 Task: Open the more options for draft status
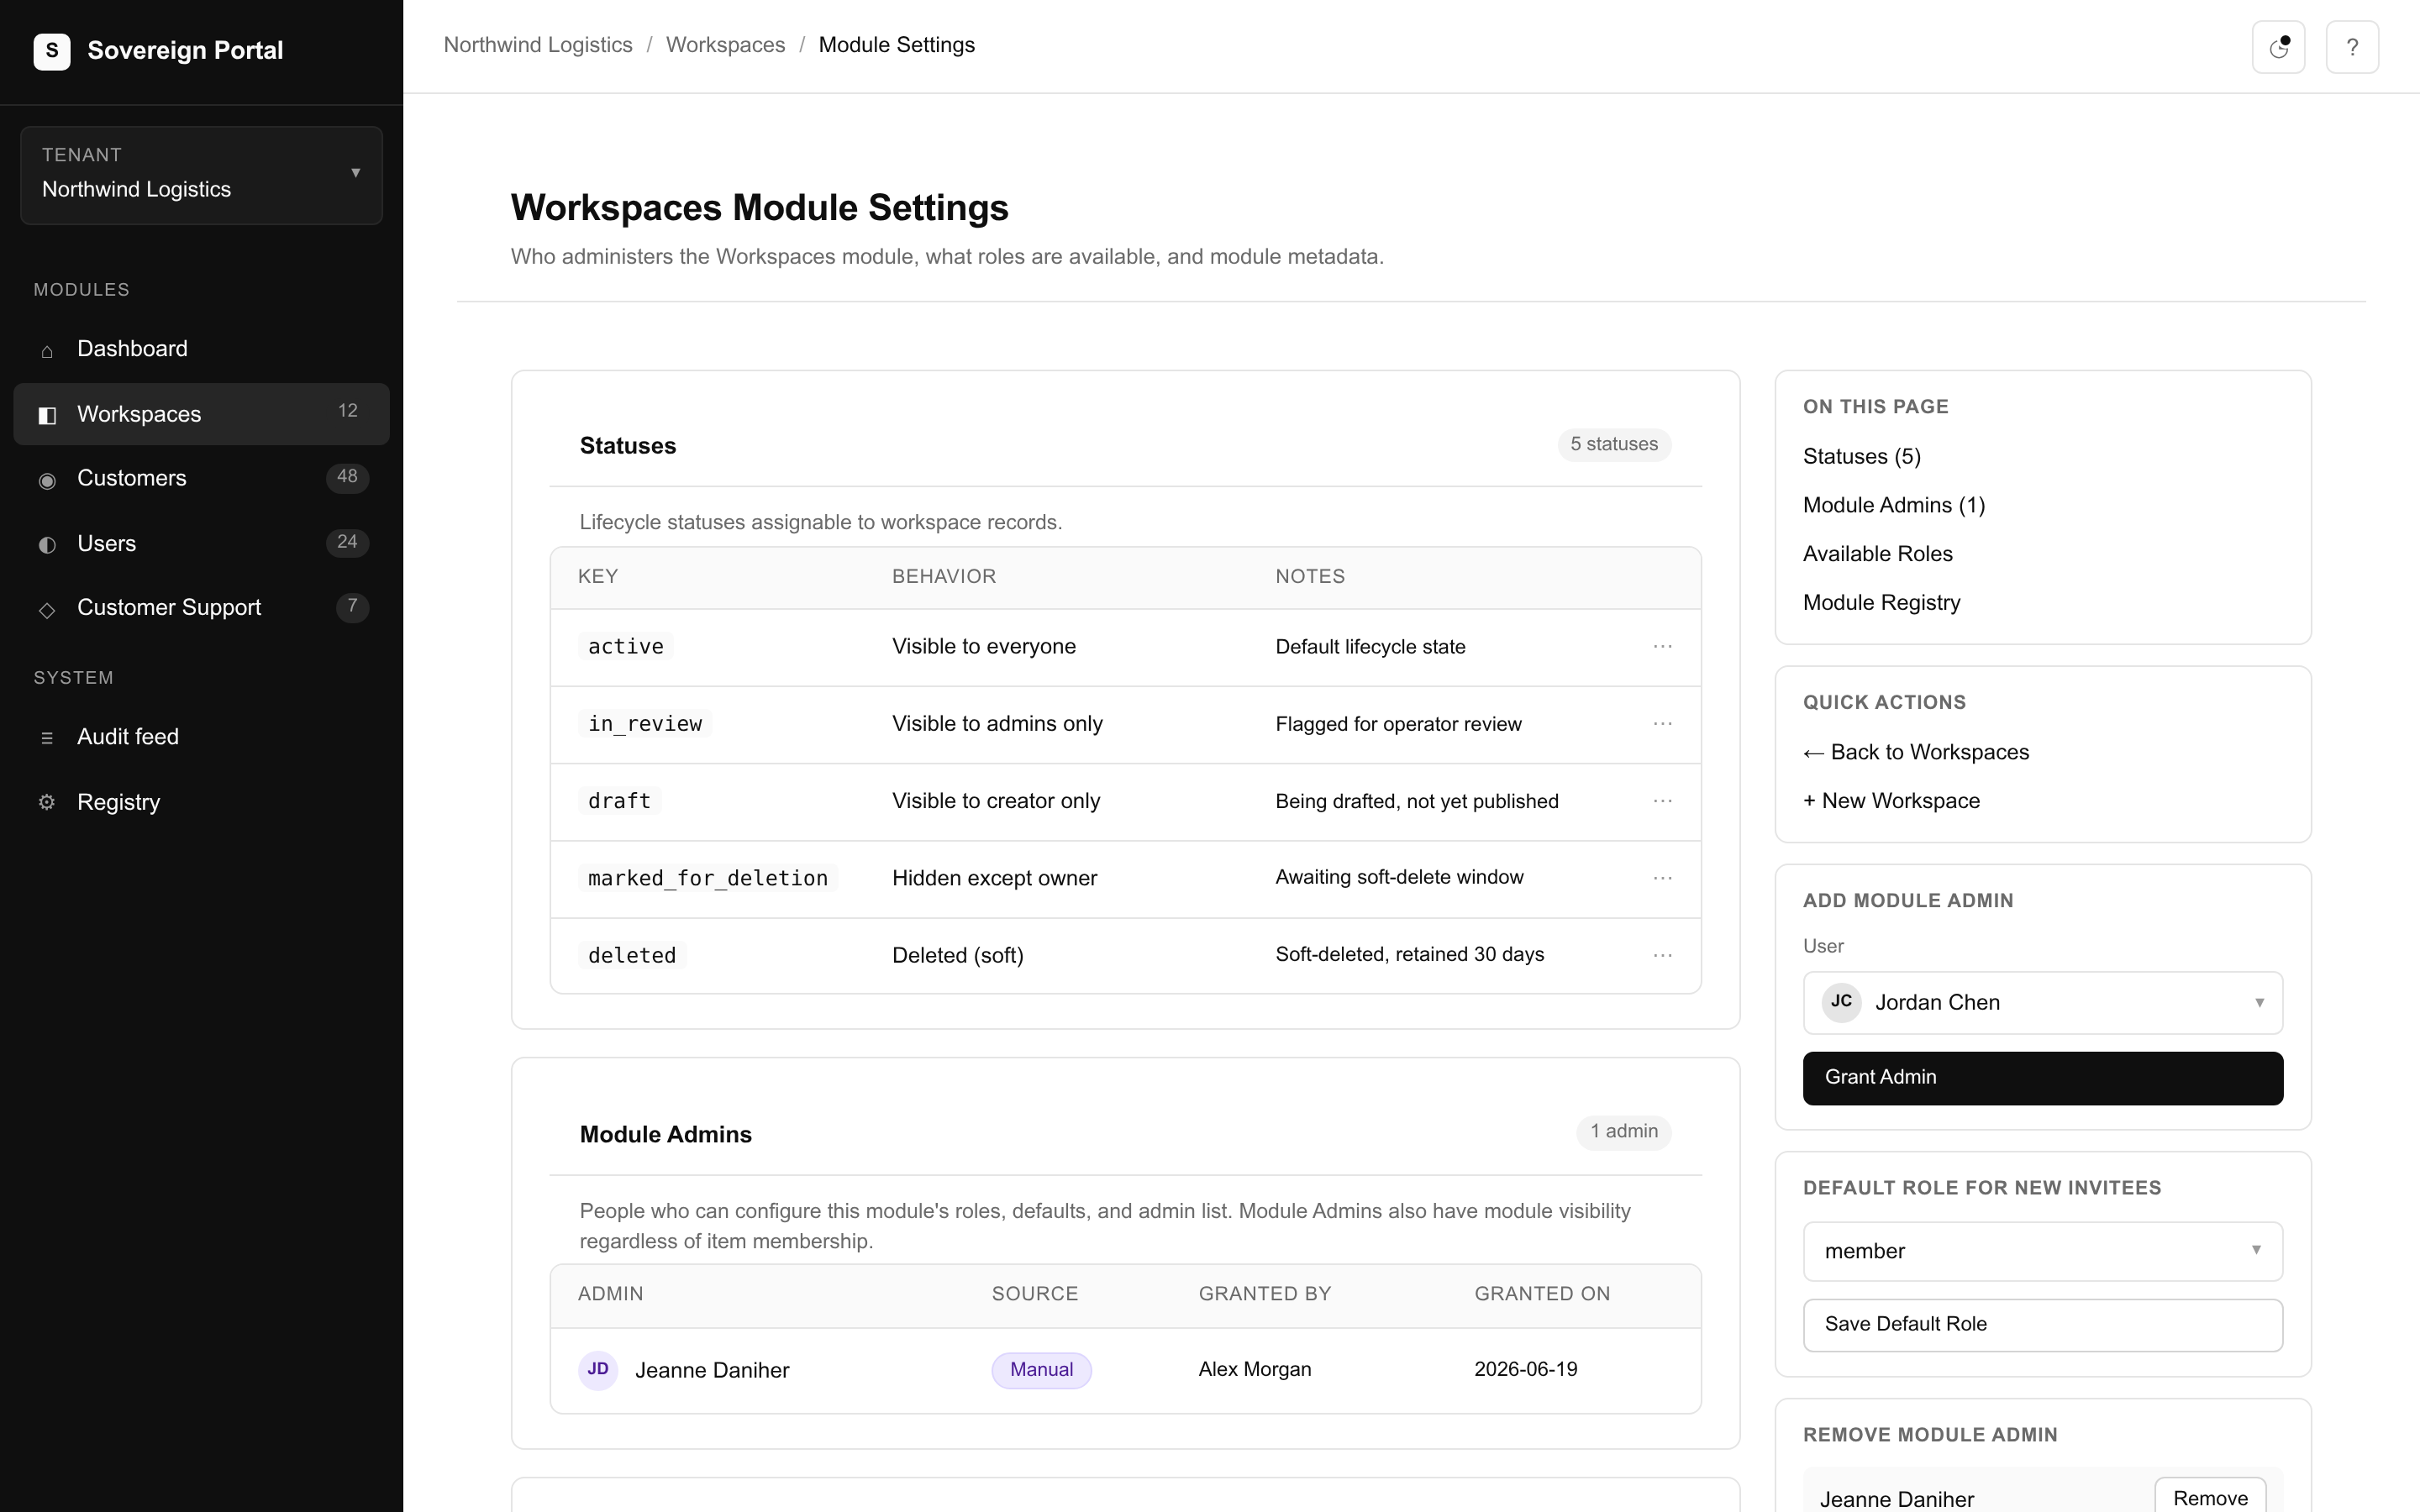tap(1662, 801)
